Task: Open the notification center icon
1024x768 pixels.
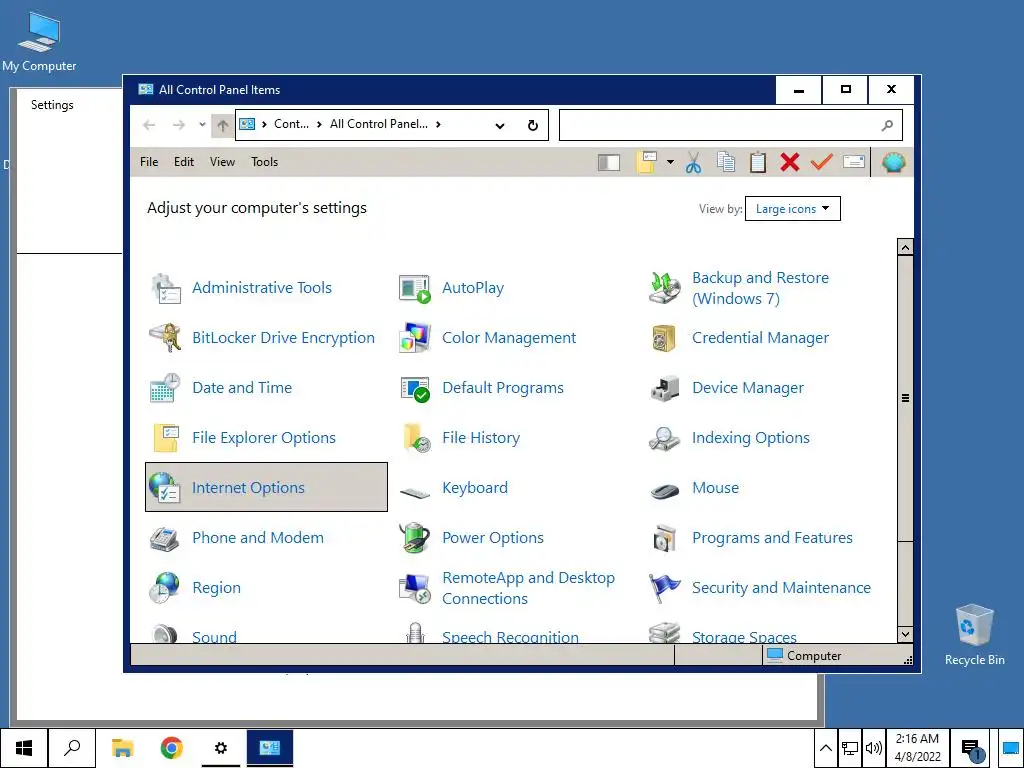Action: coord(972,748)
